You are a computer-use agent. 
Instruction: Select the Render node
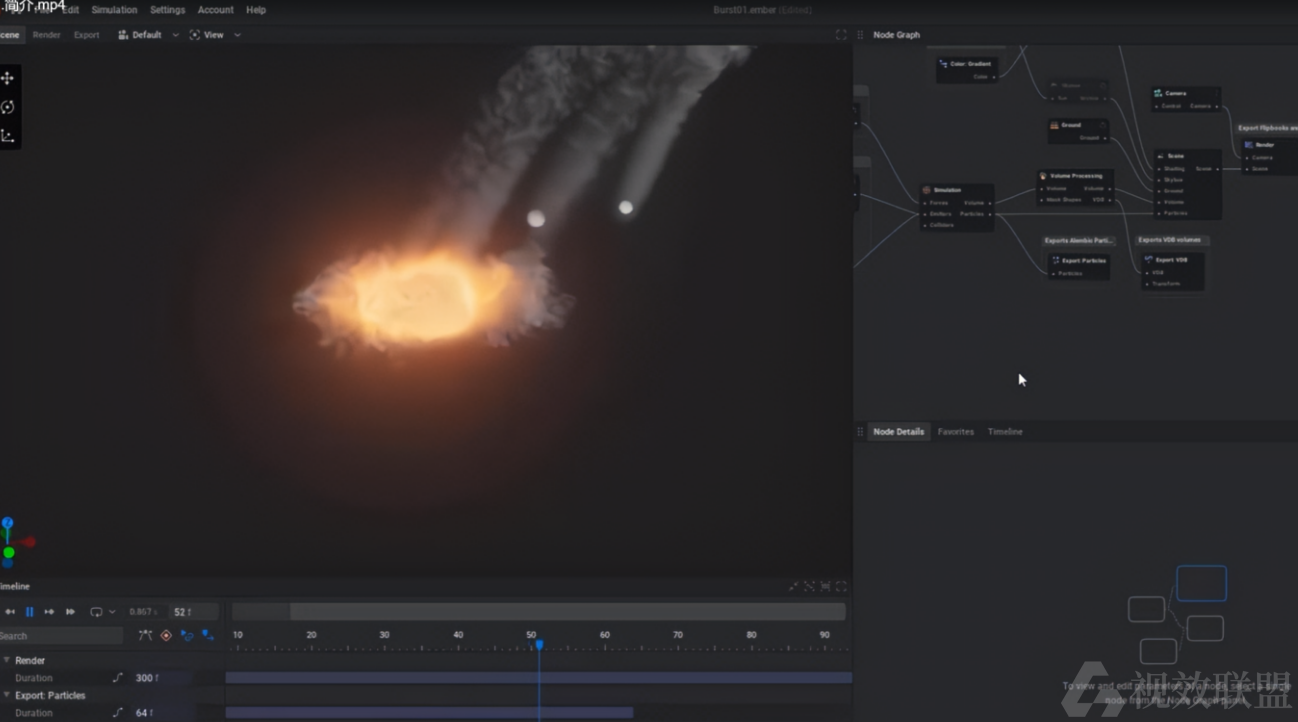tap(1270, 156)
